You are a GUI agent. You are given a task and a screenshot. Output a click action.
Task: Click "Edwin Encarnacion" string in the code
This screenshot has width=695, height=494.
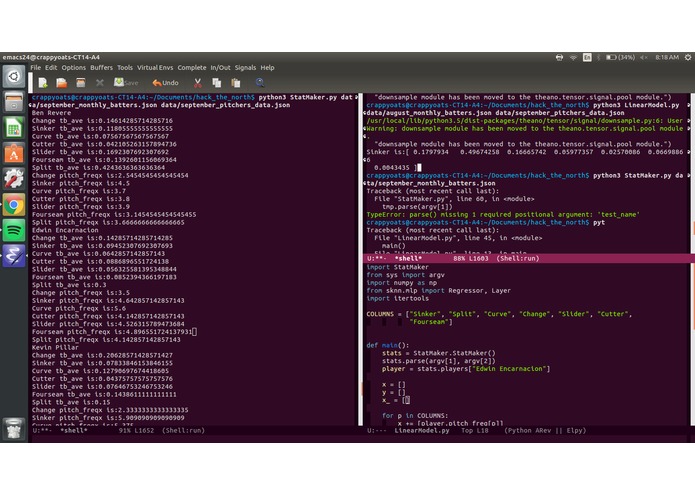tap(510, 369)
